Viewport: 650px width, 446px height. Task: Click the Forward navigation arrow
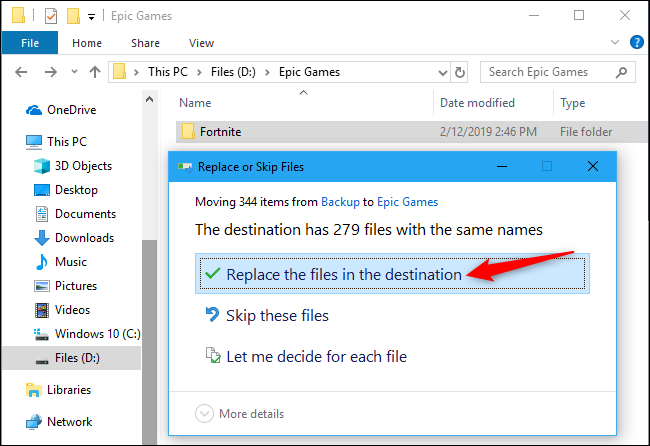pyautogui.click(x=51, y=72)
